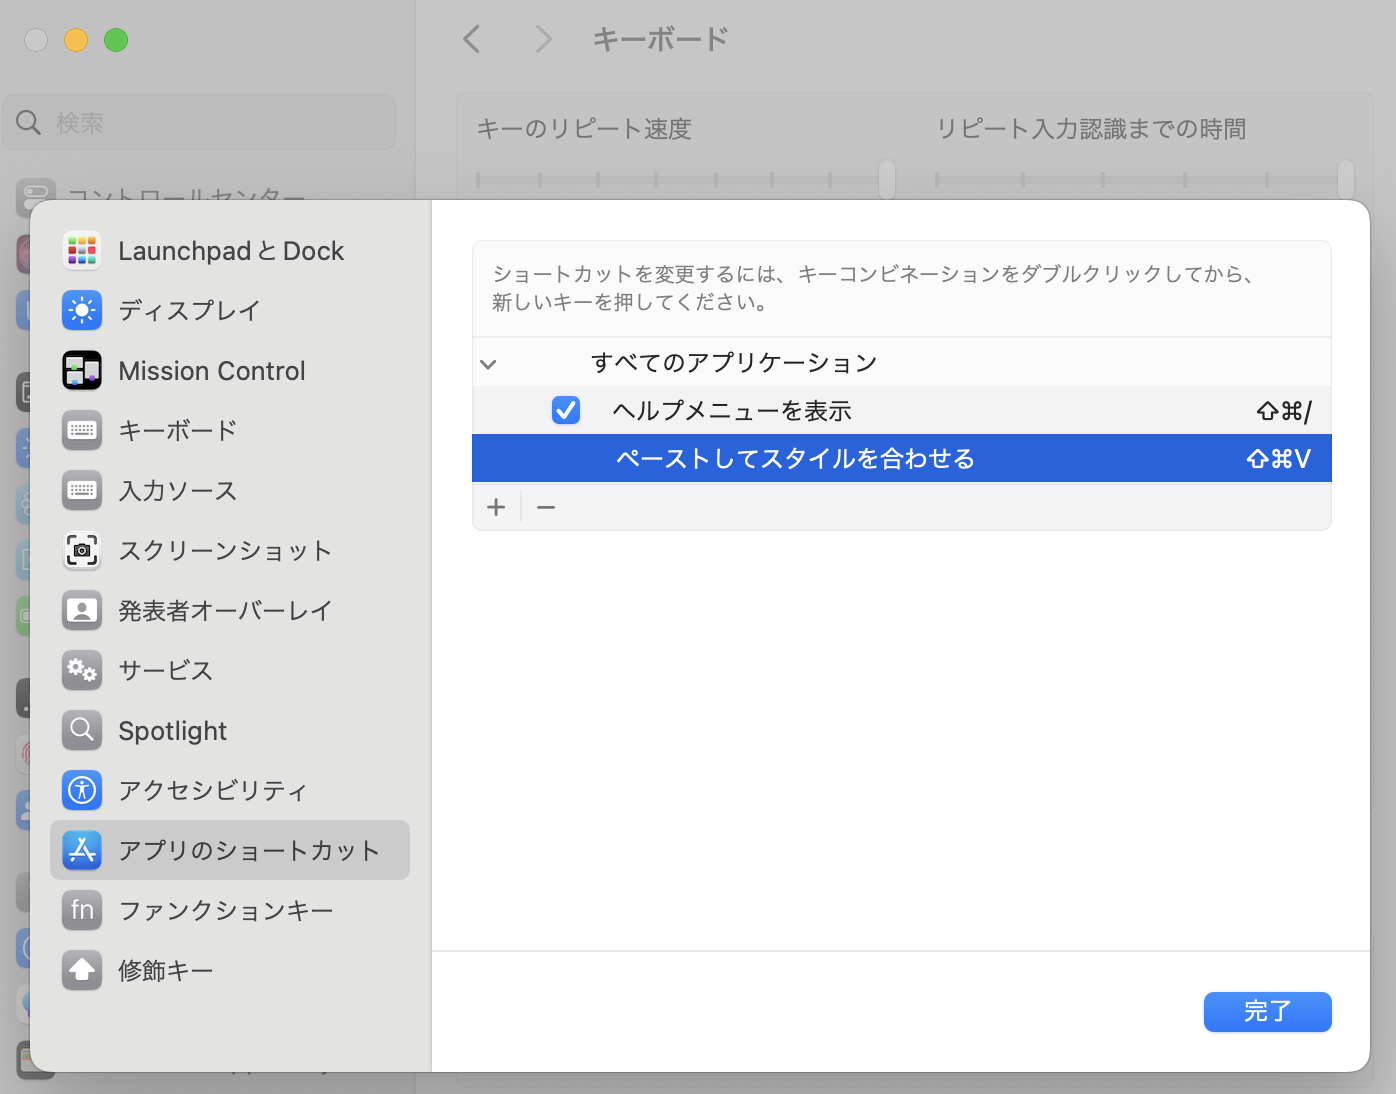Viewport: 1396px width, 1094px height.
Task: Open the 発表者オーバーレイ category
Action: 230,611
